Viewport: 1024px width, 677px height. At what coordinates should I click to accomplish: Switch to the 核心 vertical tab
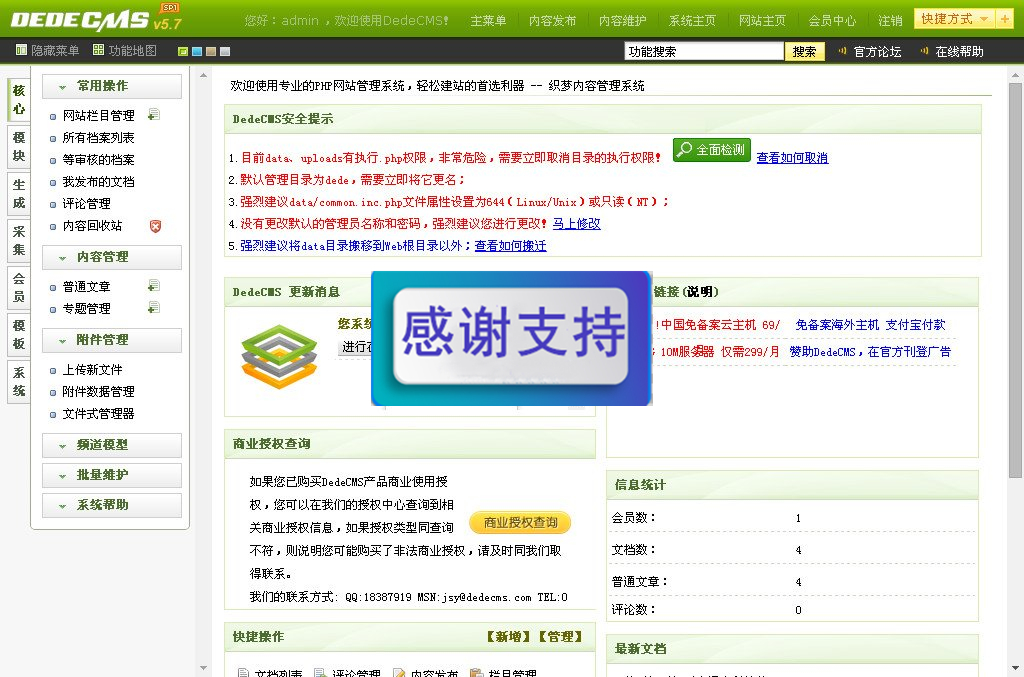19,100
